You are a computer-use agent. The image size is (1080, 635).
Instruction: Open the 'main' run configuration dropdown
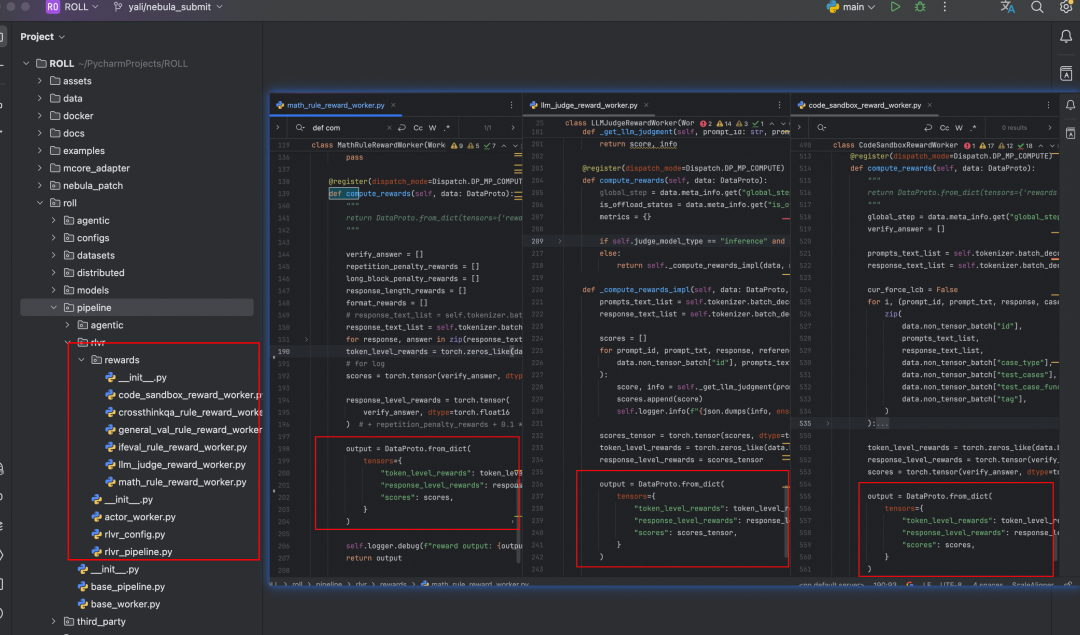tap(852, 7)
